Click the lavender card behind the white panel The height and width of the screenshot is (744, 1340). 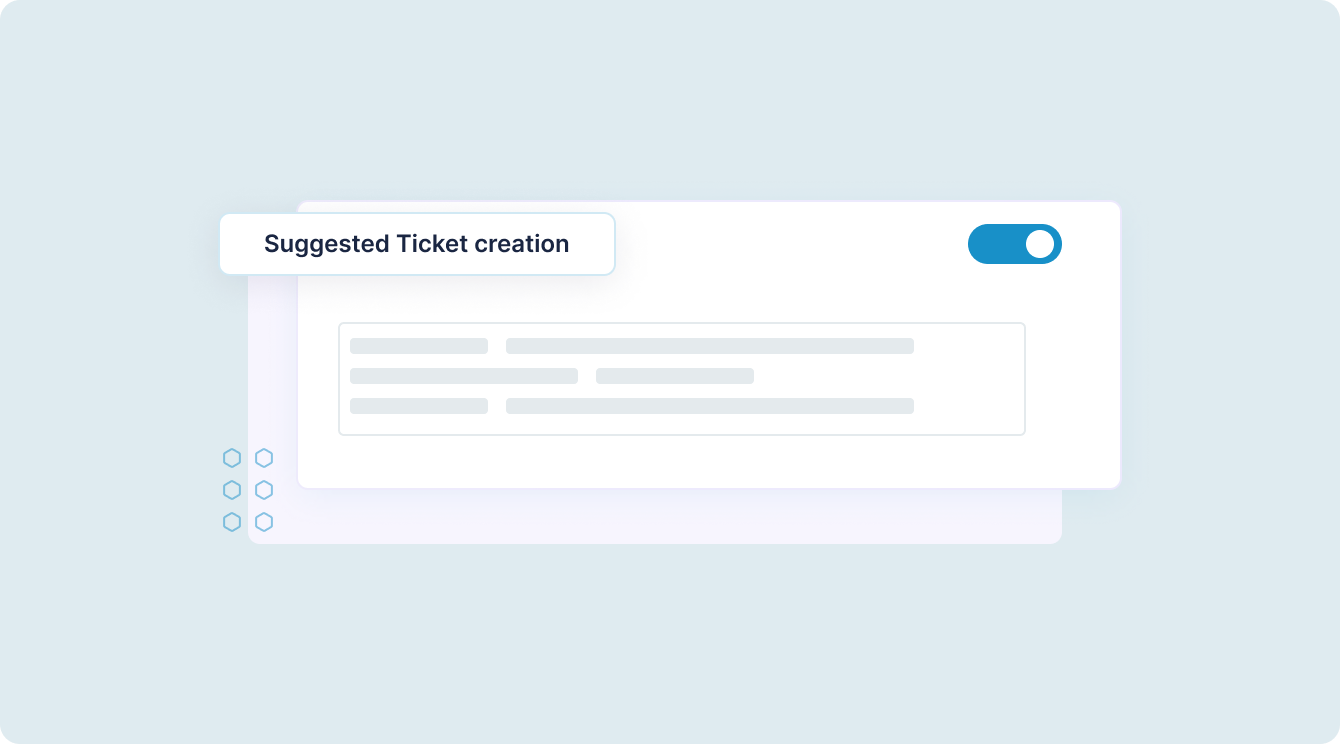pos(650,518)
